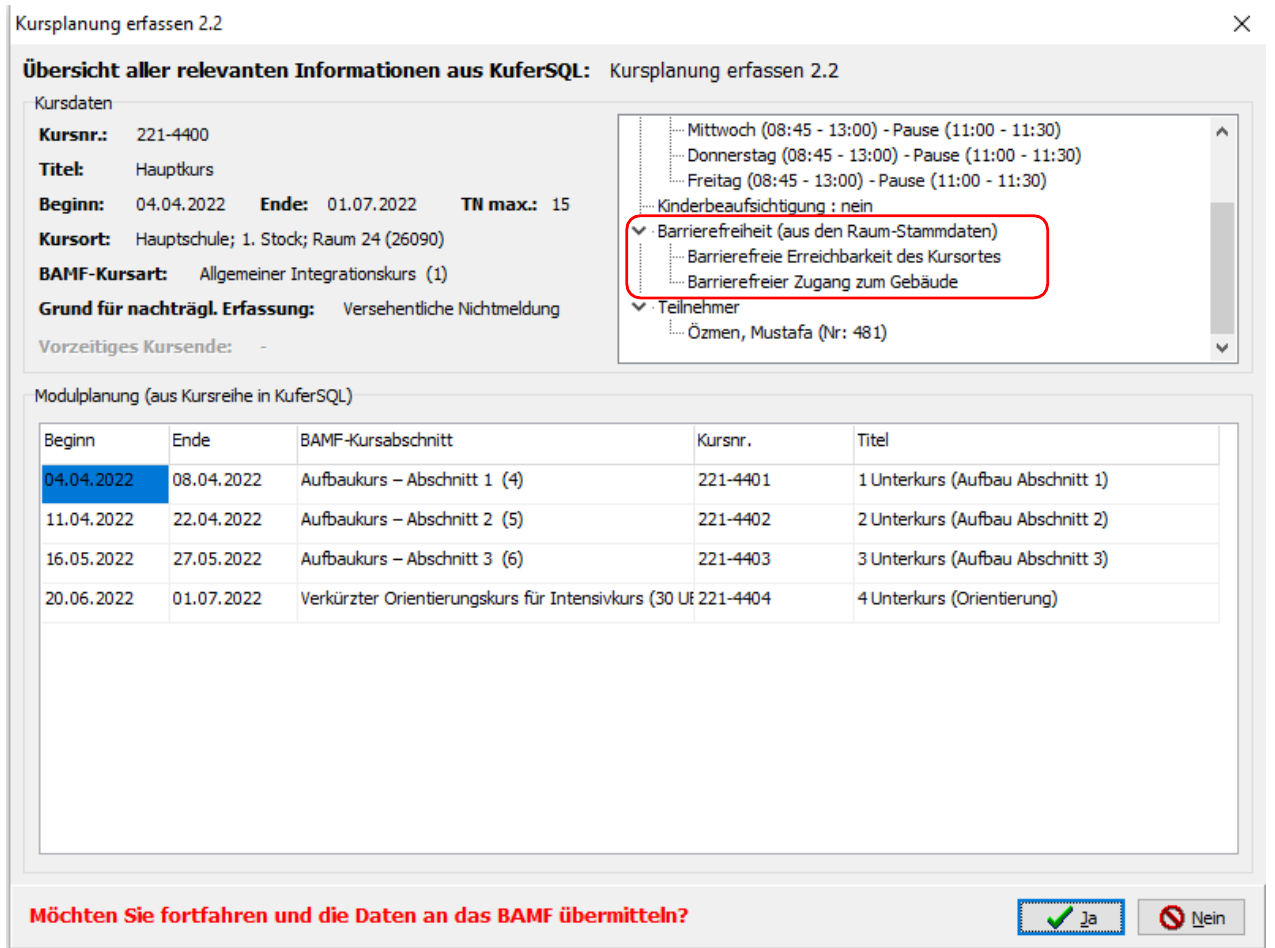Click the tree view scrollbar thumb
1275x948 pixels.
tap(1221, 267)
